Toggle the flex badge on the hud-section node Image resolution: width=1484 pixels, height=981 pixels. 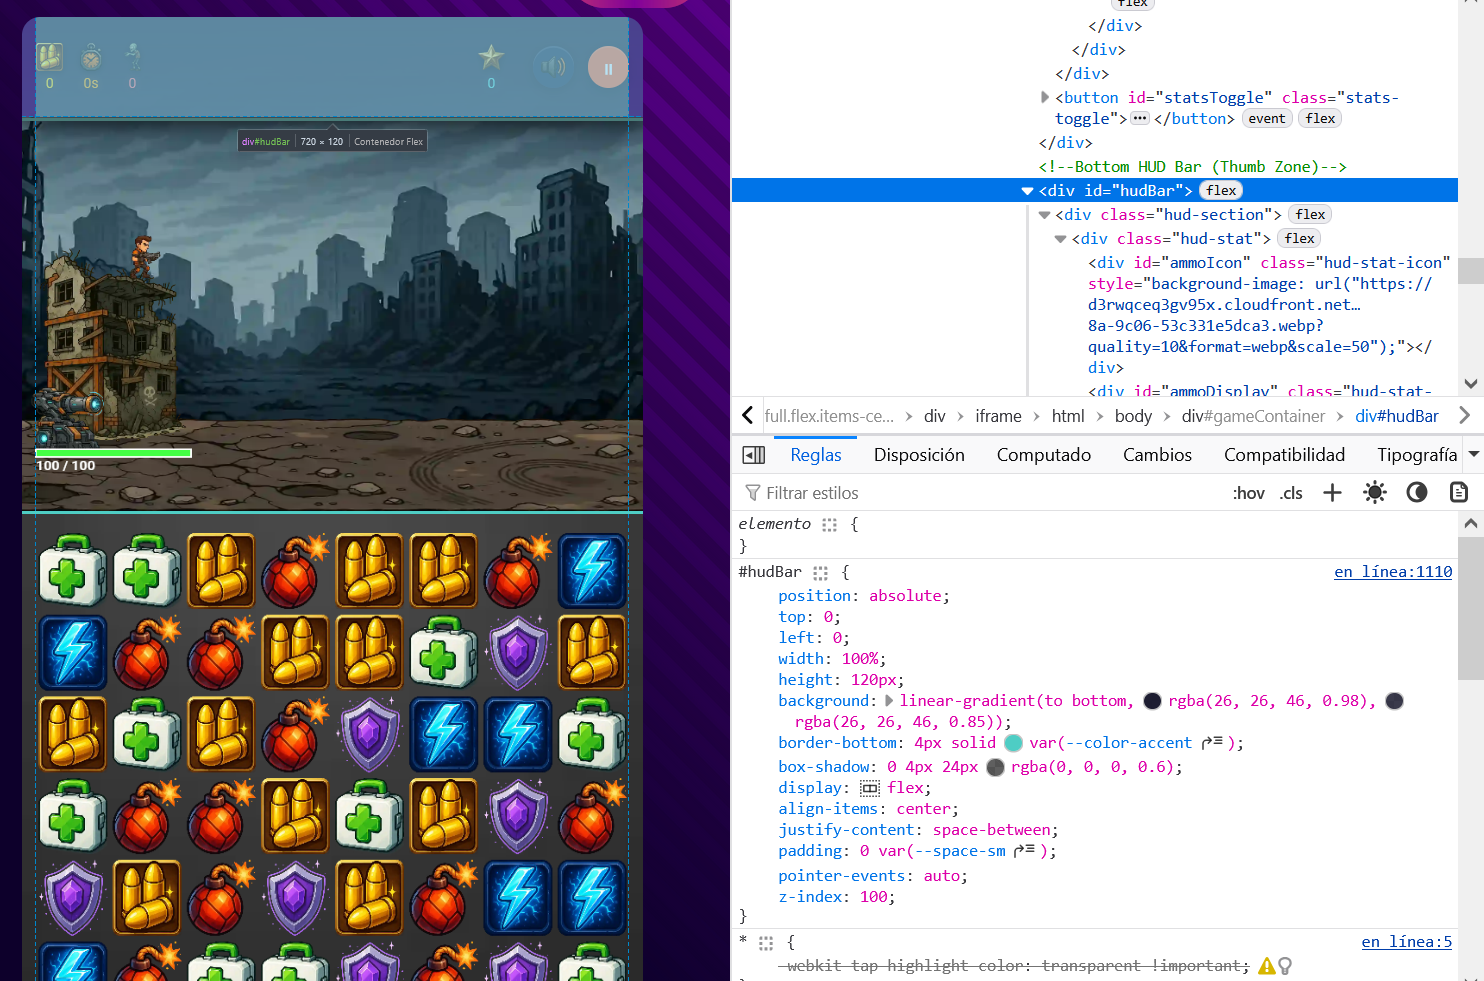(1310, 214)
